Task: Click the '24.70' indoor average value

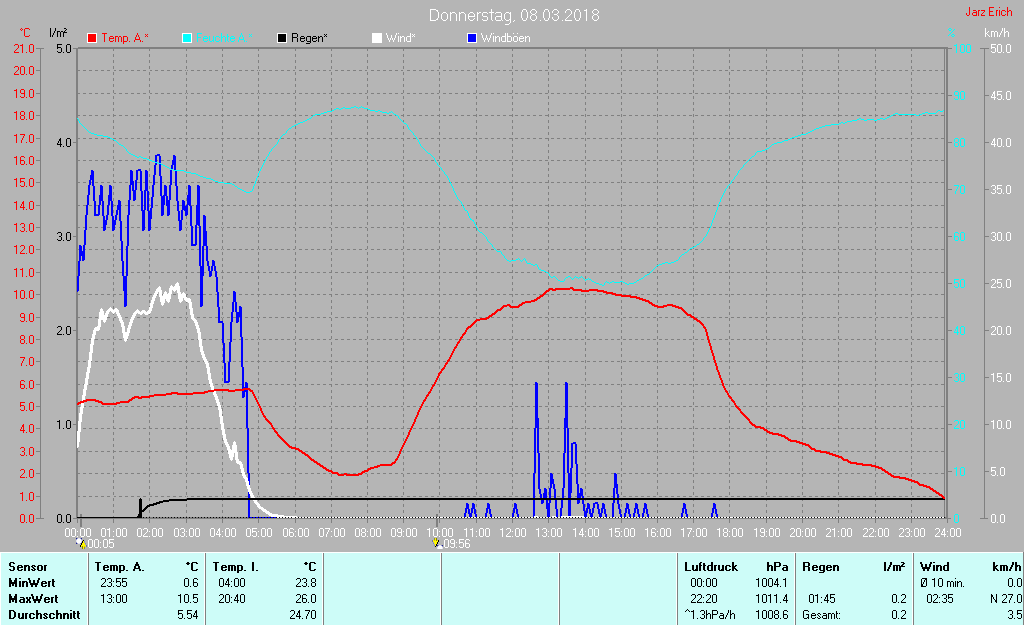Action: 302,615
